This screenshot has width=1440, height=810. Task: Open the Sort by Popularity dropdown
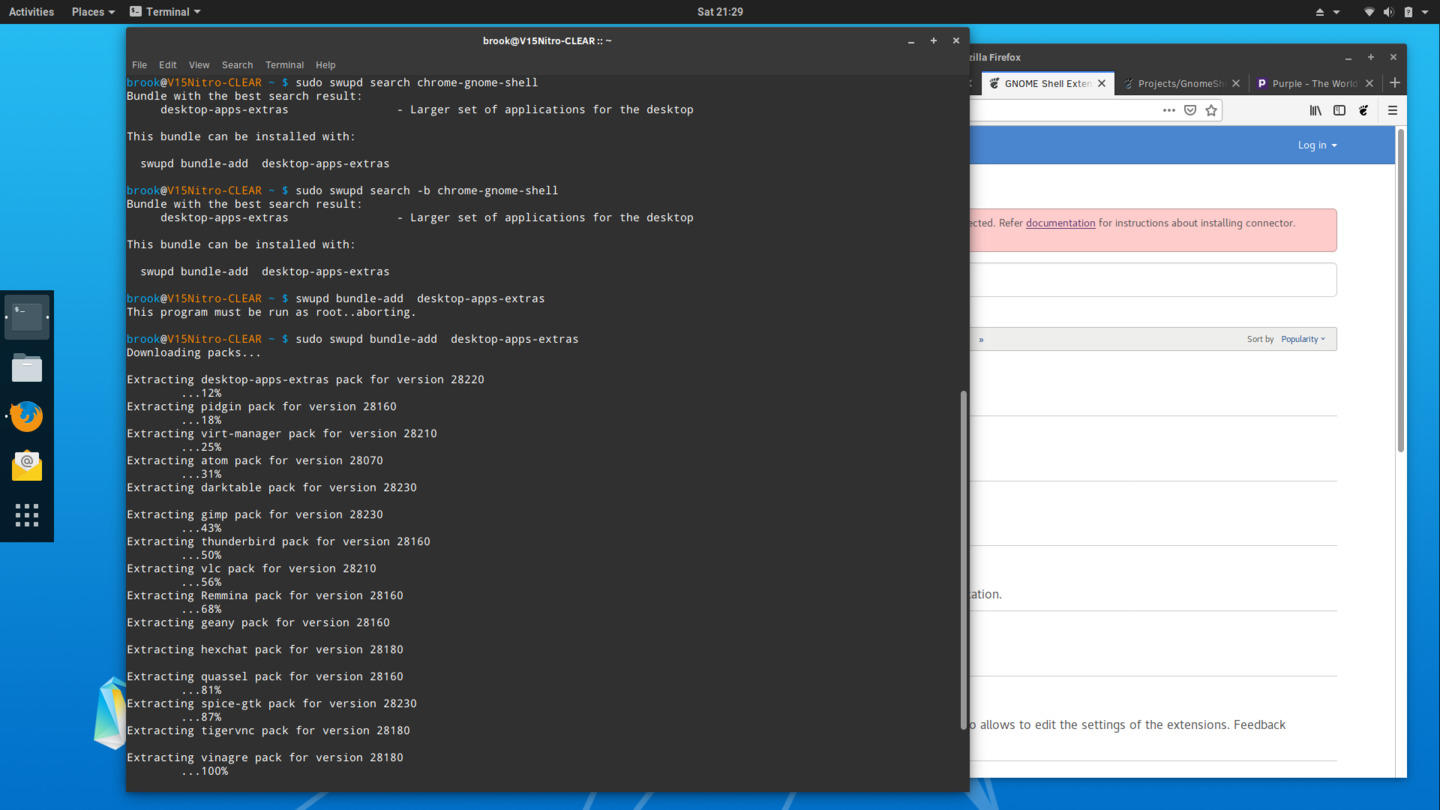pyautogui.click(x=1303, y=339)
